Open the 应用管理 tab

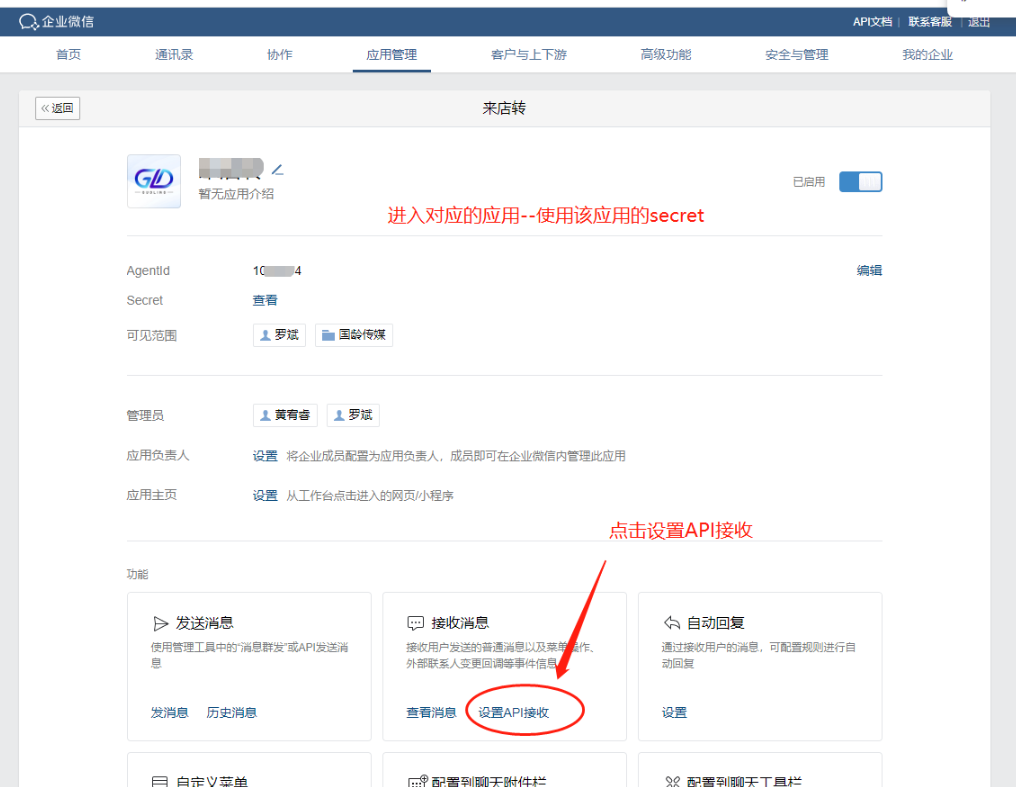pyautogui.click(x=392, y=55)
